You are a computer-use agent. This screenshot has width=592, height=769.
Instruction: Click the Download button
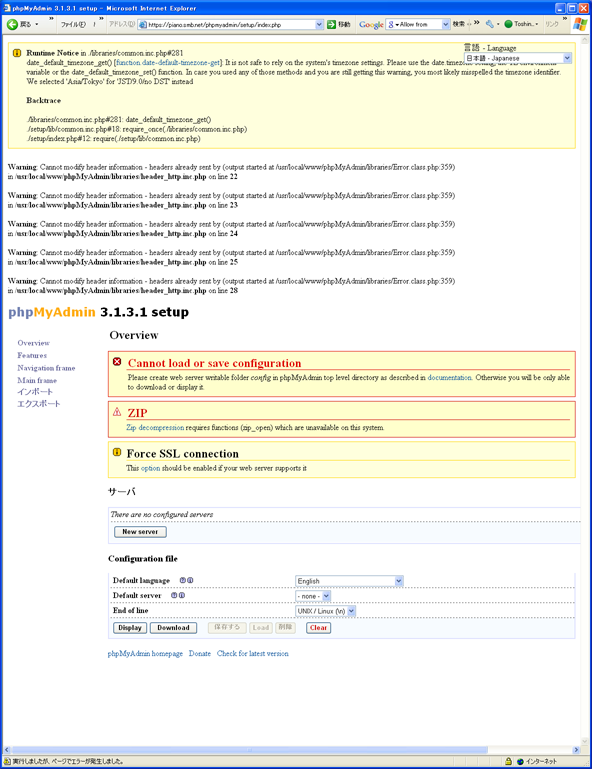(x=173, y=628)
